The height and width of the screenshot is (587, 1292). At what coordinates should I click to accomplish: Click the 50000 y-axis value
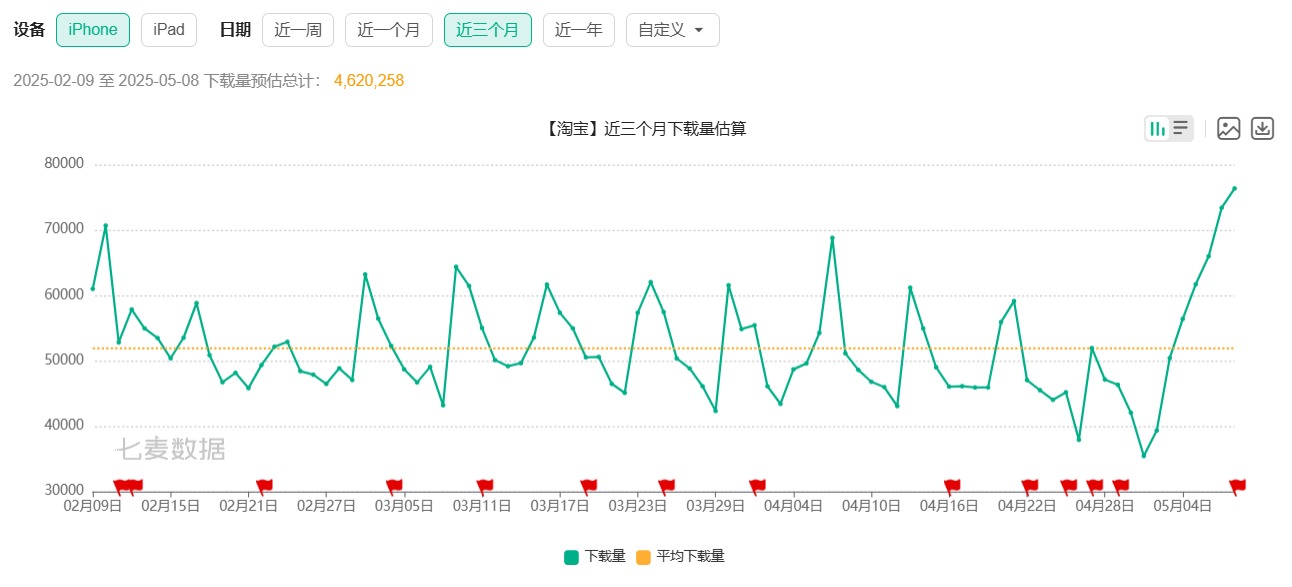64,360
